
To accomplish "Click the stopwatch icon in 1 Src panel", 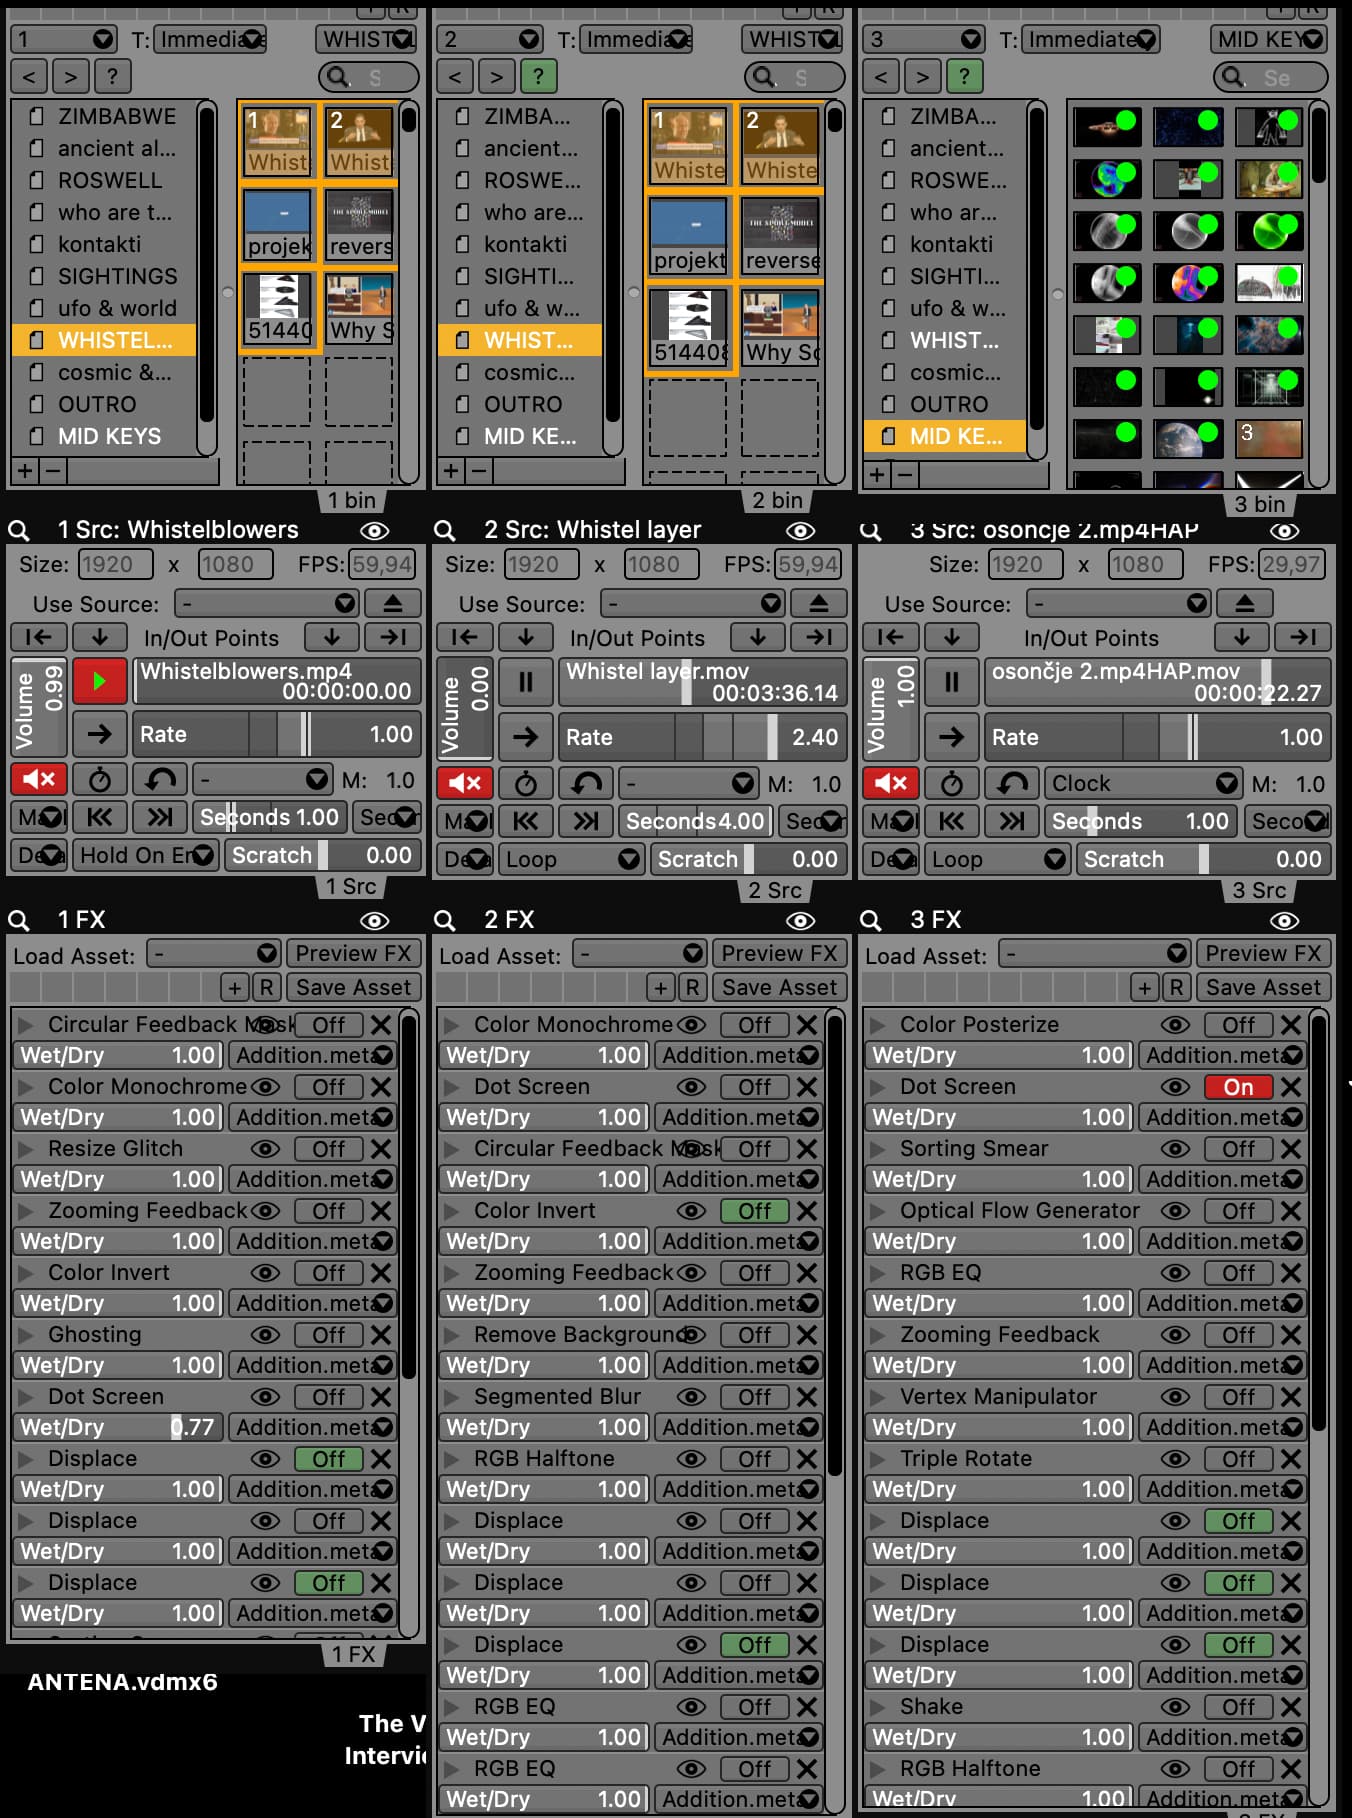I will pos(100,779).
